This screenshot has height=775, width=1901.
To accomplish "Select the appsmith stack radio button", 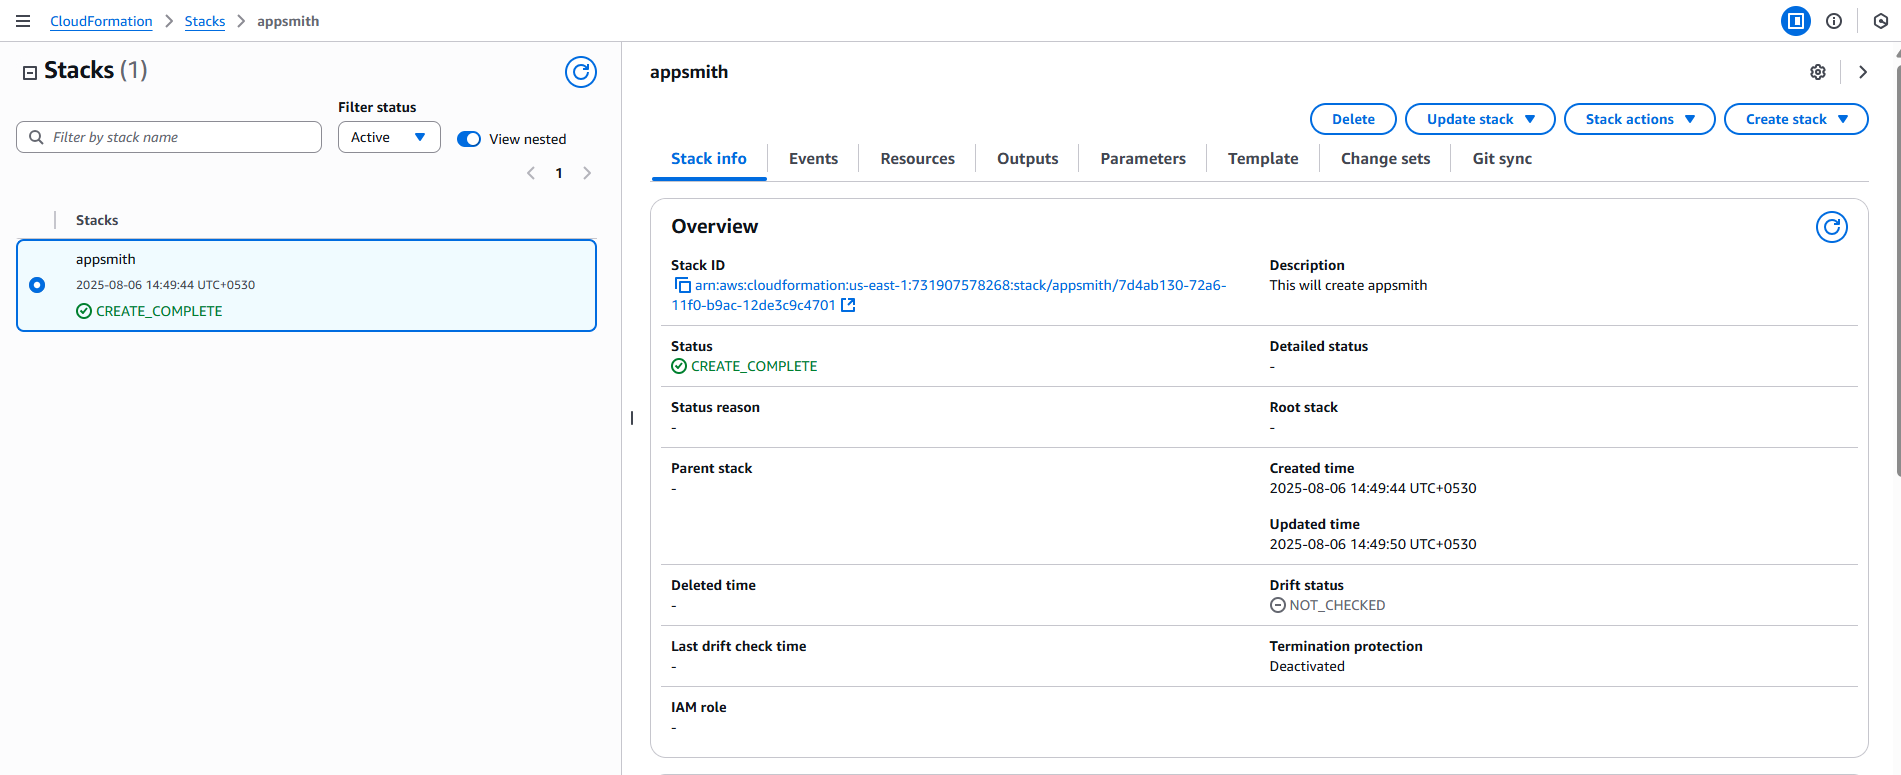I will tap(37, 285).
